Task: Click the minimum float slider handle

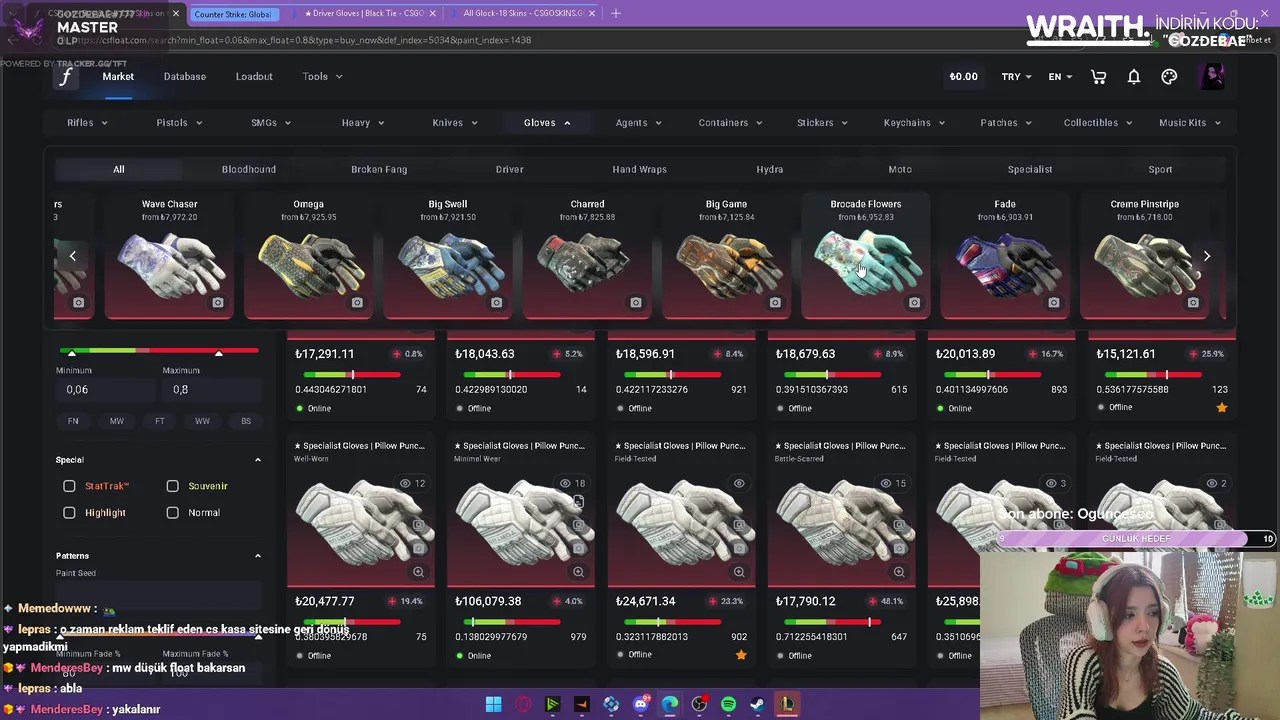Action: click(x=70, y=353)
